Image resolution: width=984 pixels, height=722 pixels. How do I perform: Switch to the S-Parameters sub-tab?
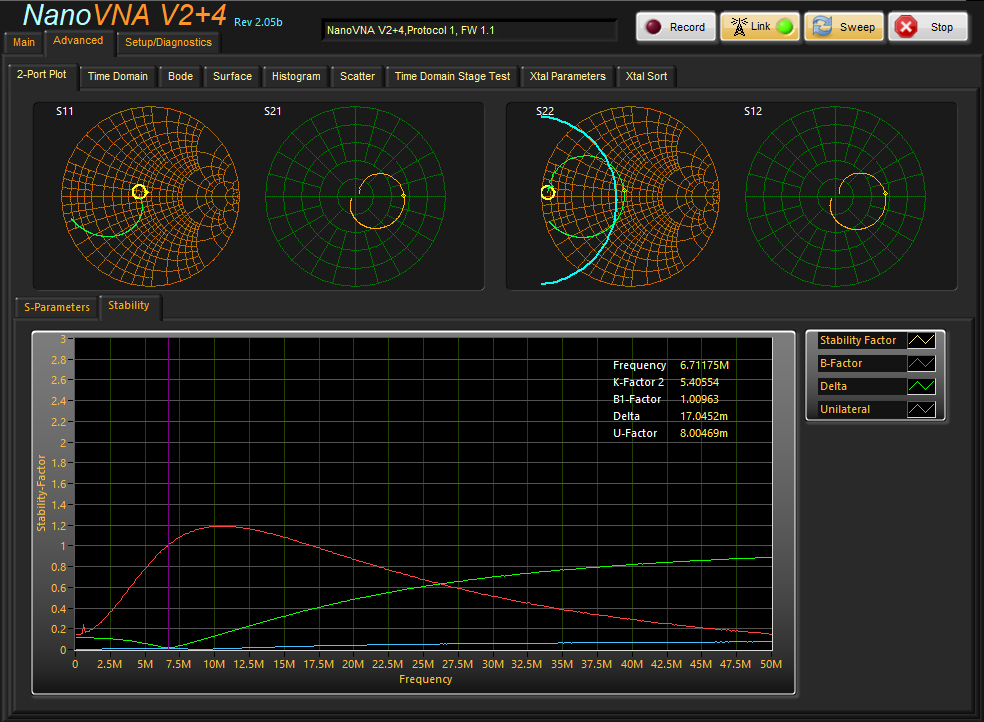click(x=56, y=307)
